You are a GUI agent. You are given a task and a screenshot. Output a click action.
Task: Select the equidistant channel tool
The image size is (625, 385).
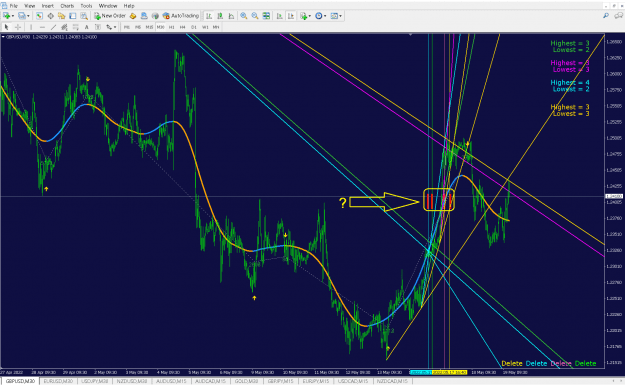64,27
